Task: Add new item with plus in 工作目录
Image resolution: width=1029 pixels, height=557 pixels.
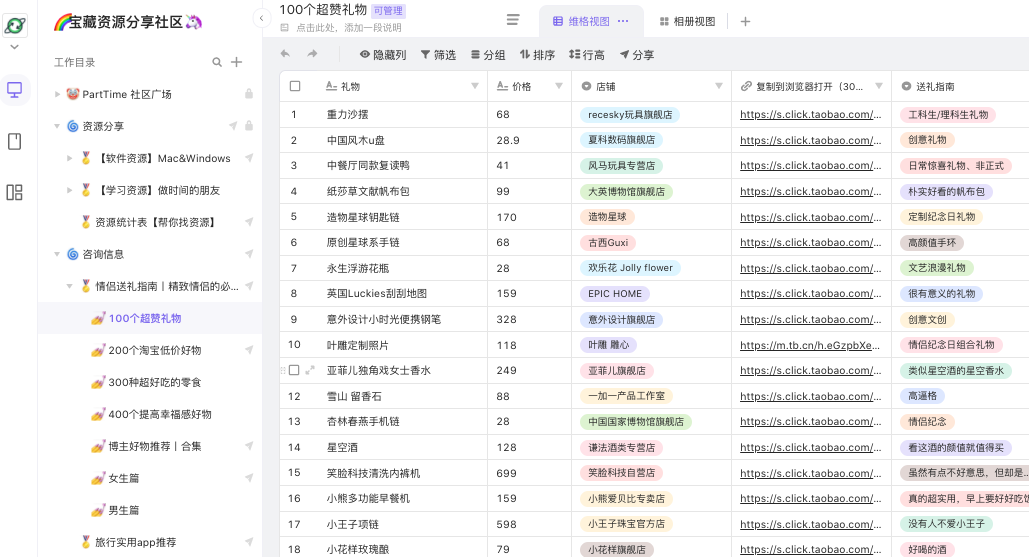Action: 237,62
